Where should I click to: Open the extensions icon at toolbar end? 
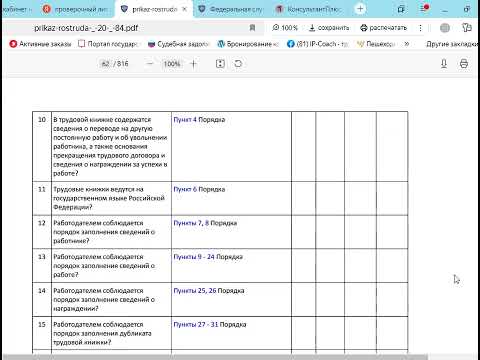click(x=467, y=28)
